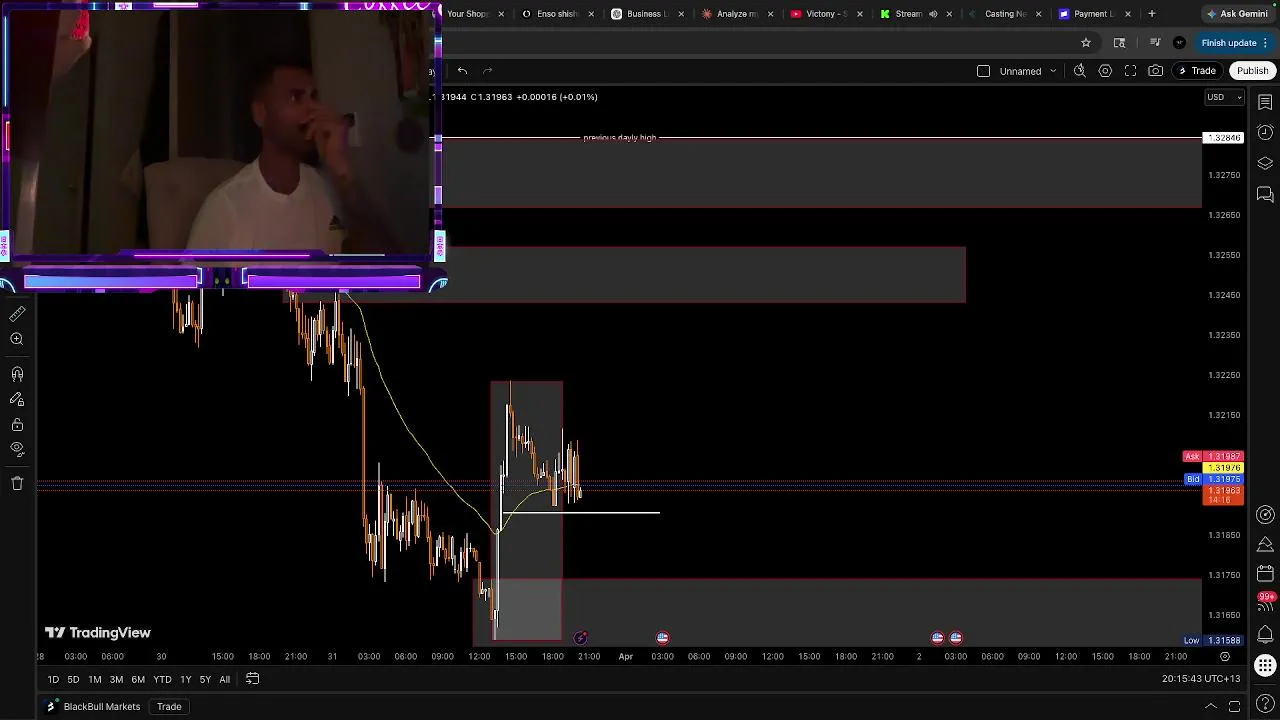Select the 3M time range

pos(116,680)
